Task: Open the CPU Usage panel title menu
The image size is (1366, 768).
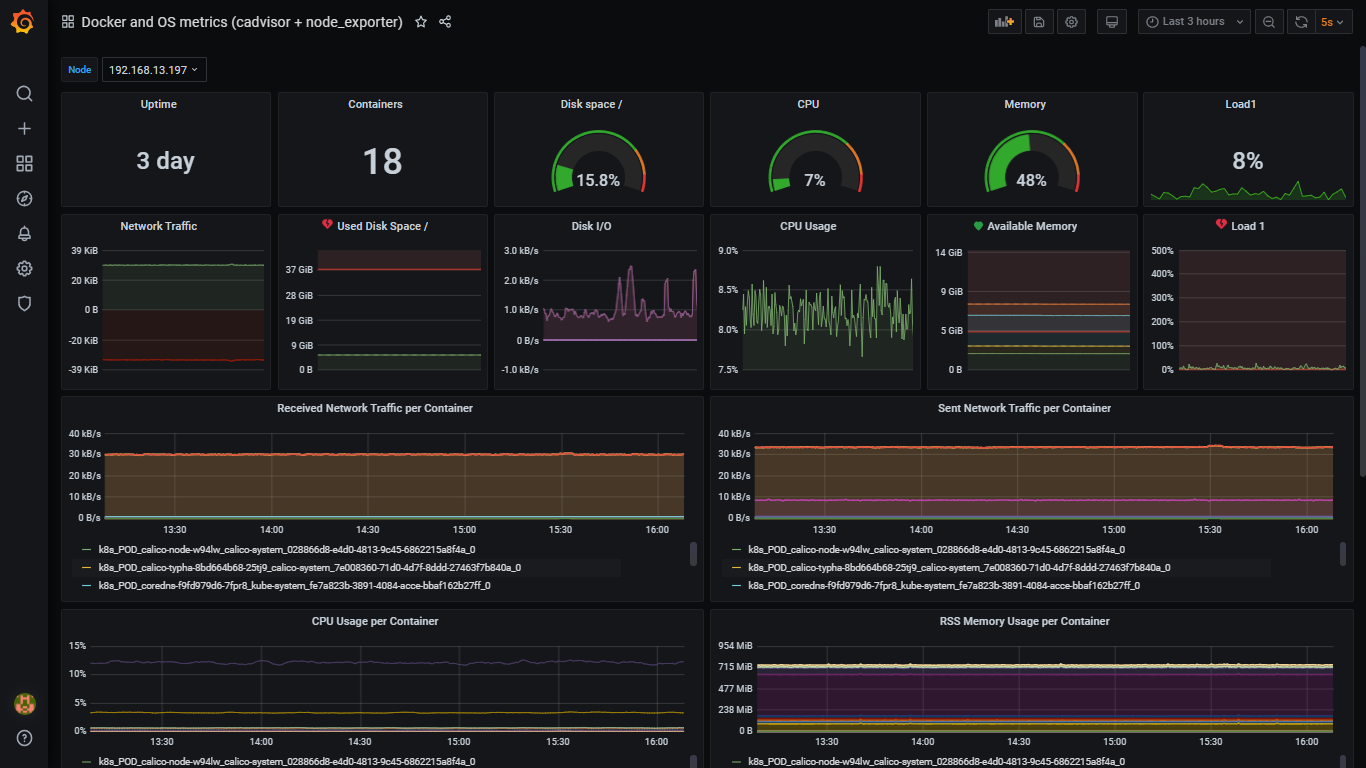Action: coord(808,226)
